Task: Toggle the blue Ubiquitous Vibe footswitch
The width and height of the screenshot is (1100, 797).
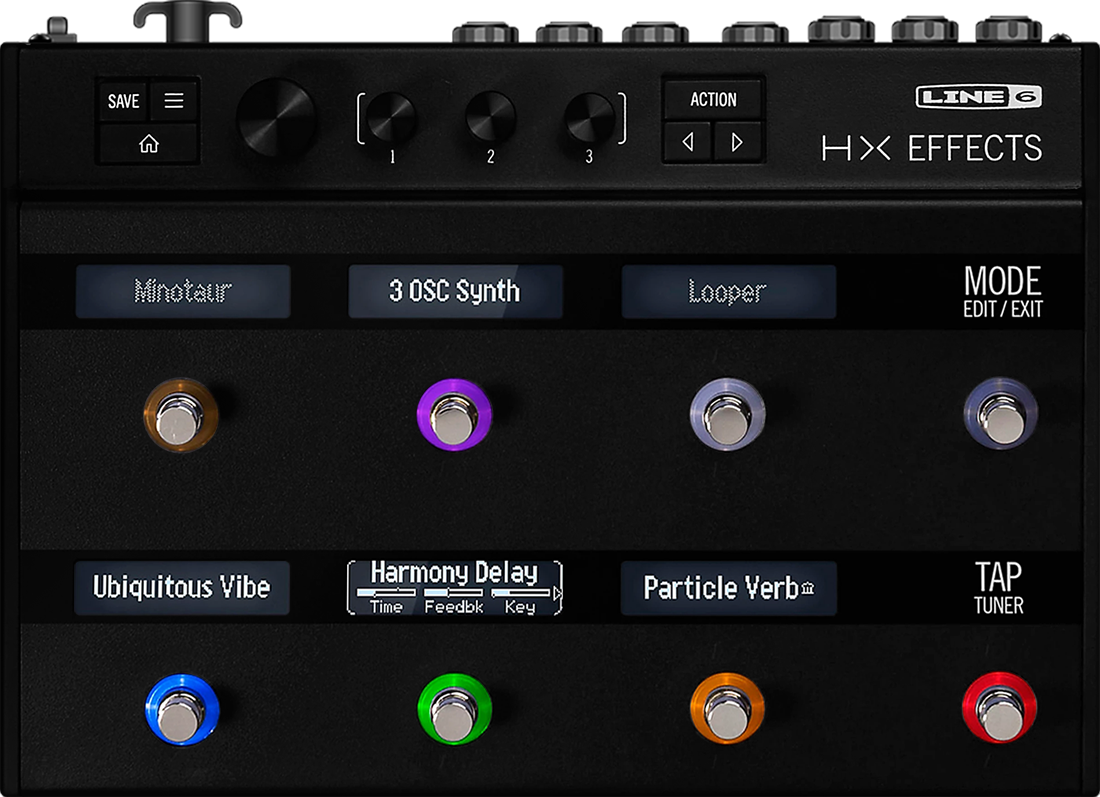Action: click(182, 709)
